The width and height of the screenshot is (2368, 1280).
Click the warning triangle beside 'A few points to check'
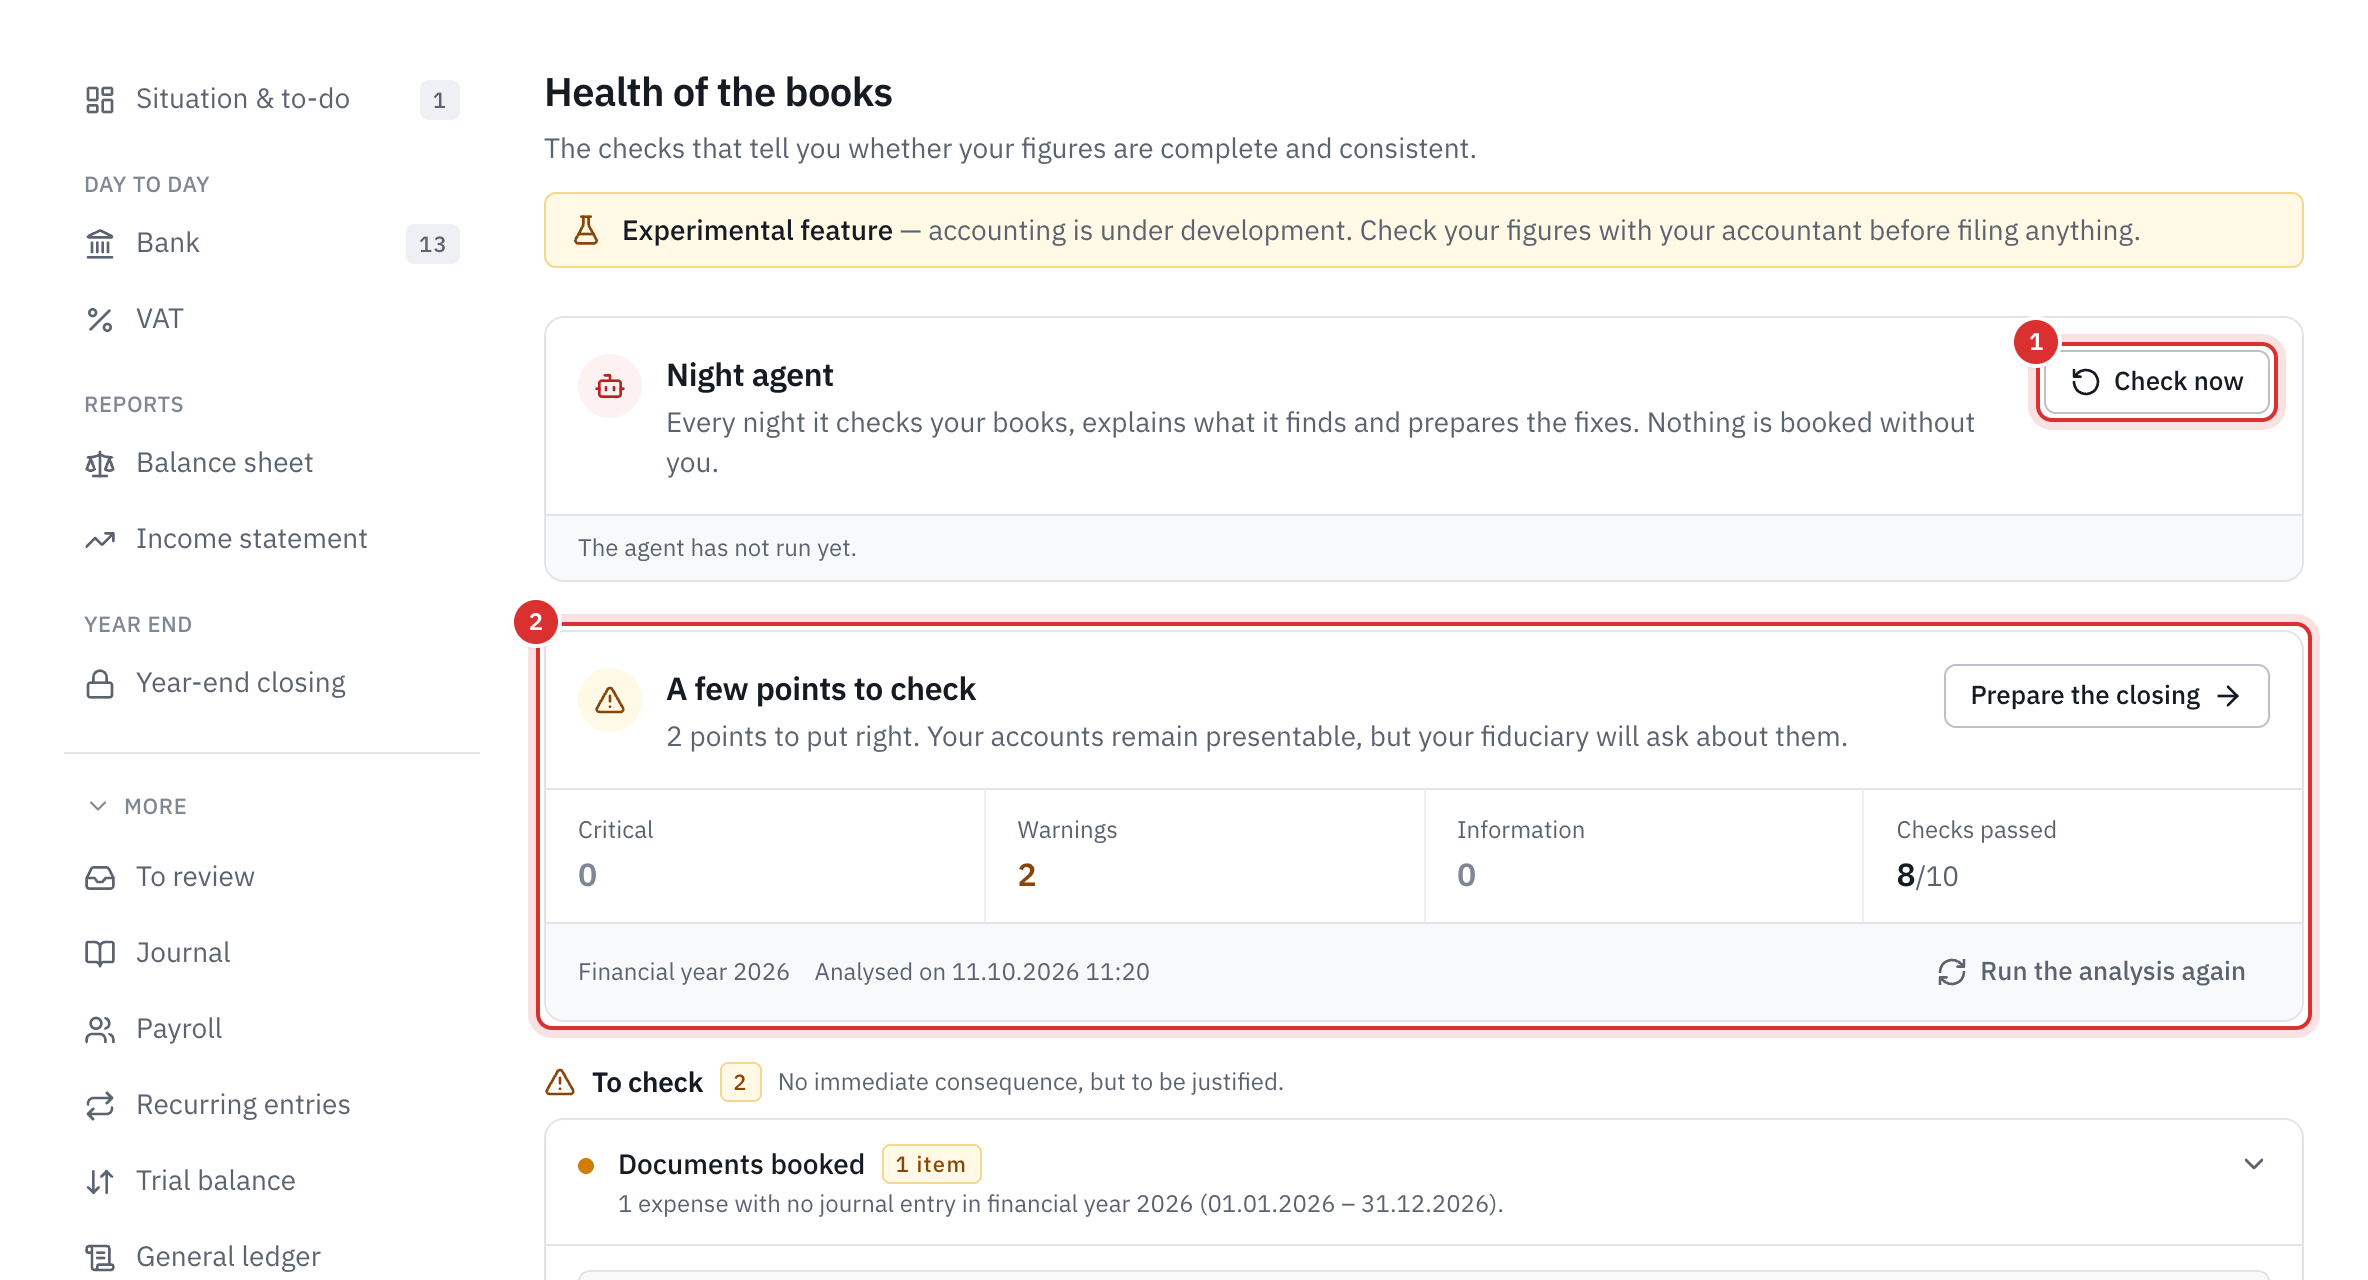[610, 700]
